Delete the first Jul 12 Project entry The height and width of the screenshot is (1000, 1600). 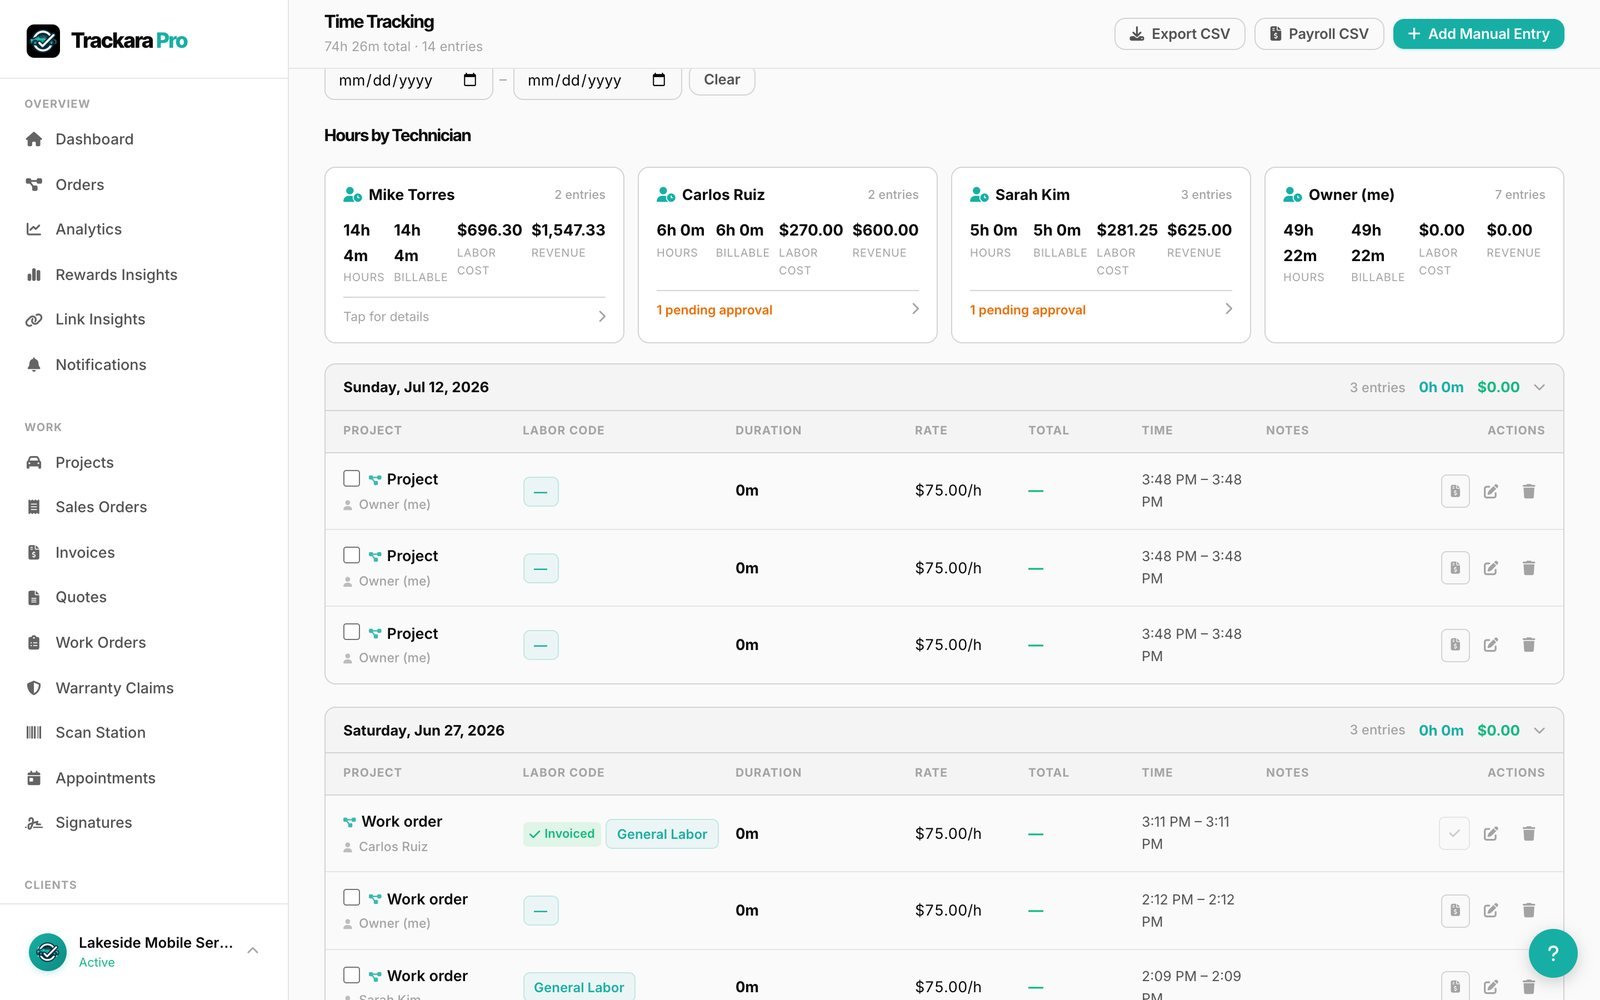[x=1528, y=491]
